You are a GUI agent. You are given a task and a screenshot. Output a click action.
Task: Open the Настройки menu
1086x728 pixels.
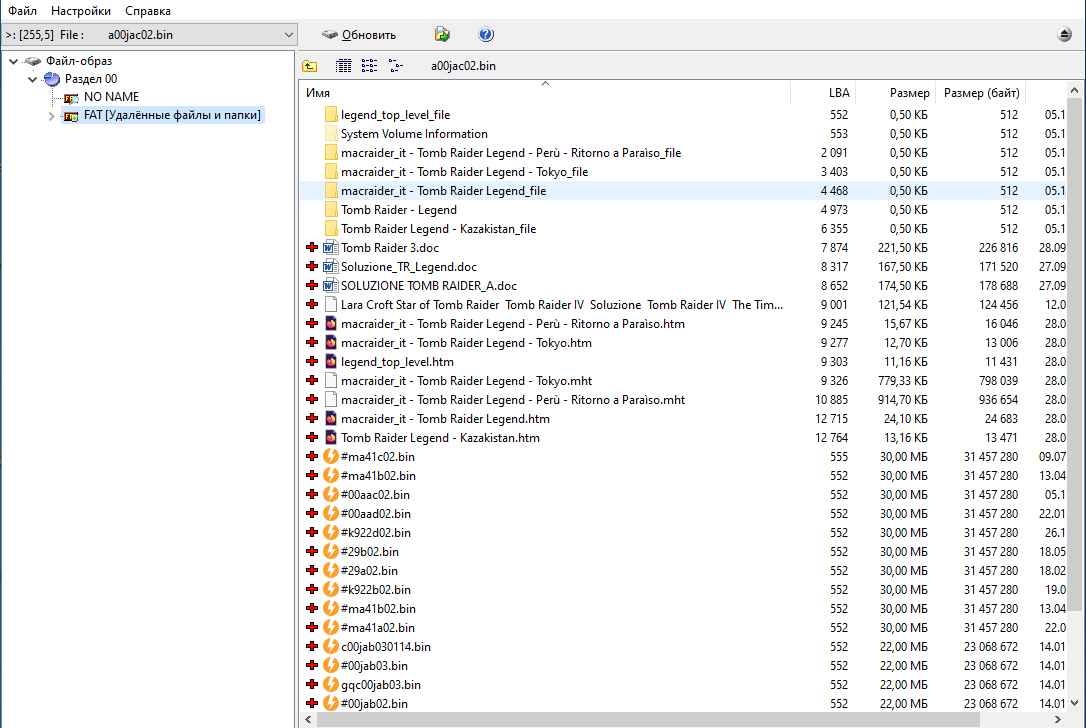[81, 11]
